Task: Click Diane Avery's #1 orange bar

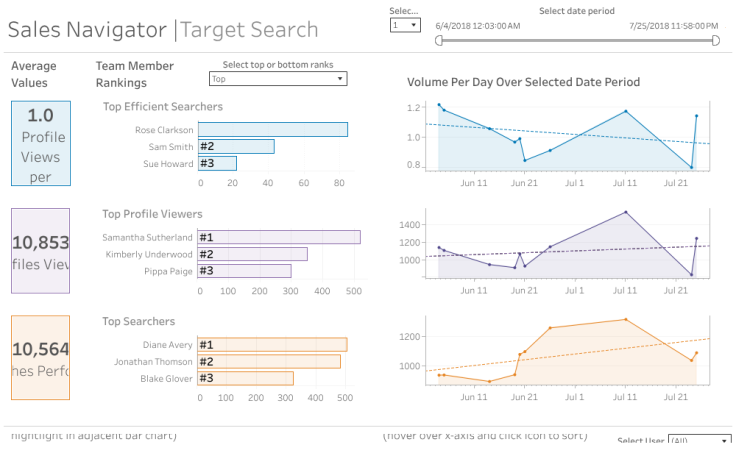Action: (272, 345)
